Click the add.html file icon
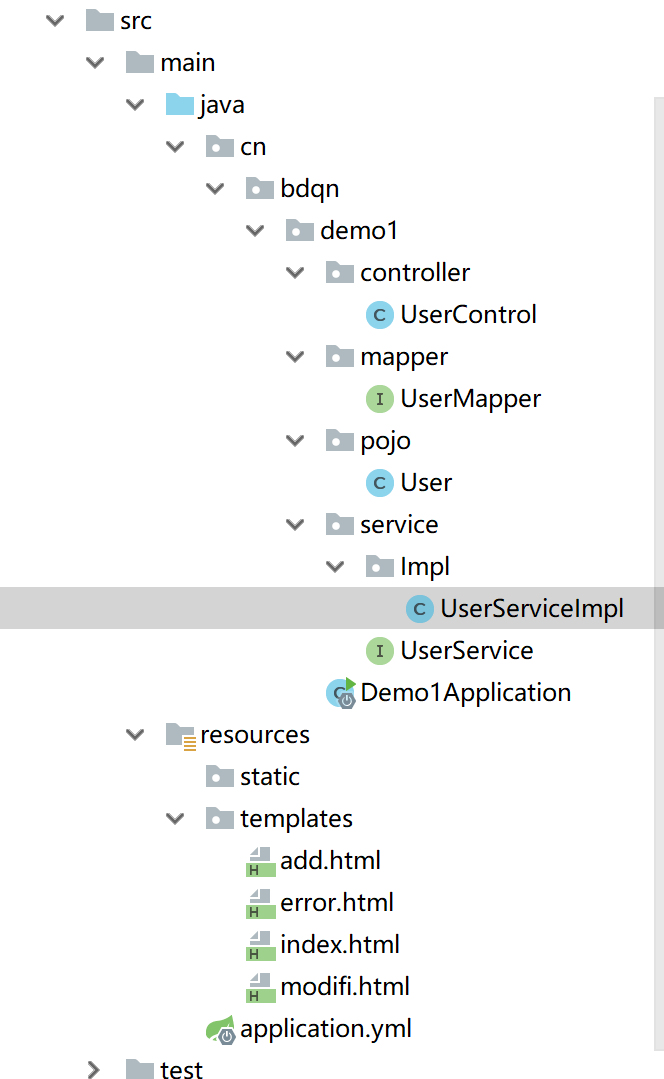 [x=260, y=861]
